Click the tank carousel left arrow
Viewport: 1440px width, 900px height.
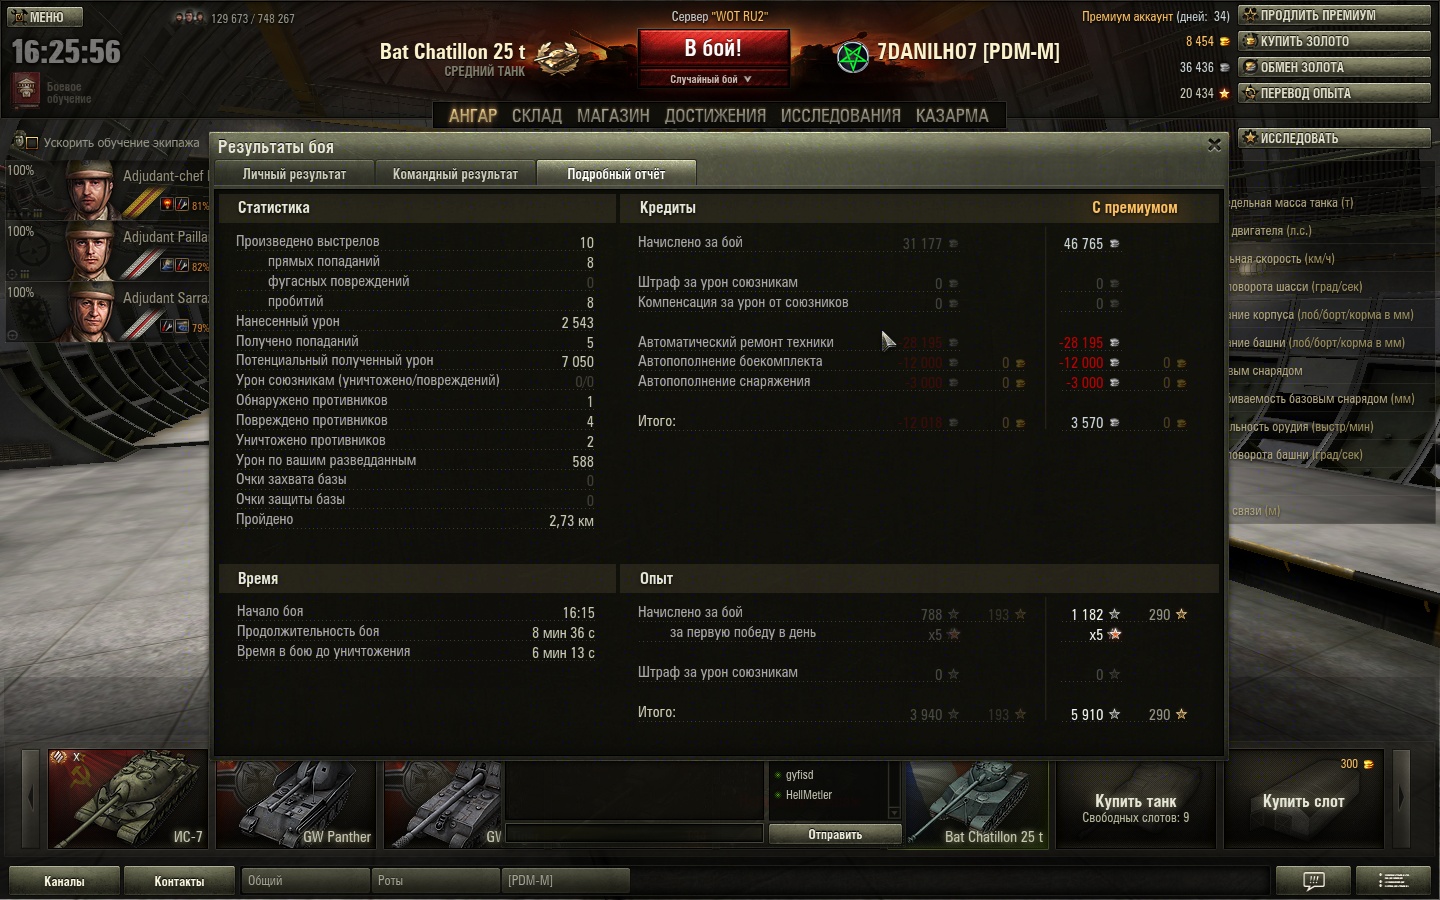[30, 797]
